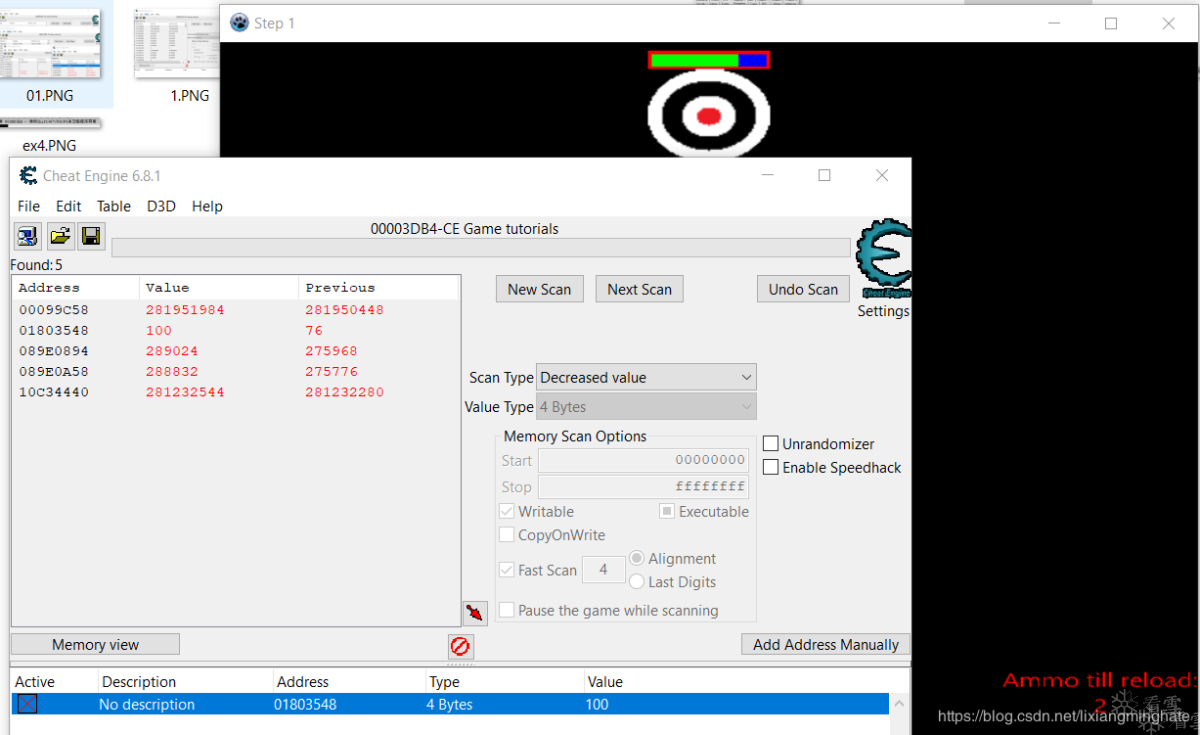Select result row address 00099C58
The height and width of the screenshot is (735, 1200).
[x=236, y=310]
